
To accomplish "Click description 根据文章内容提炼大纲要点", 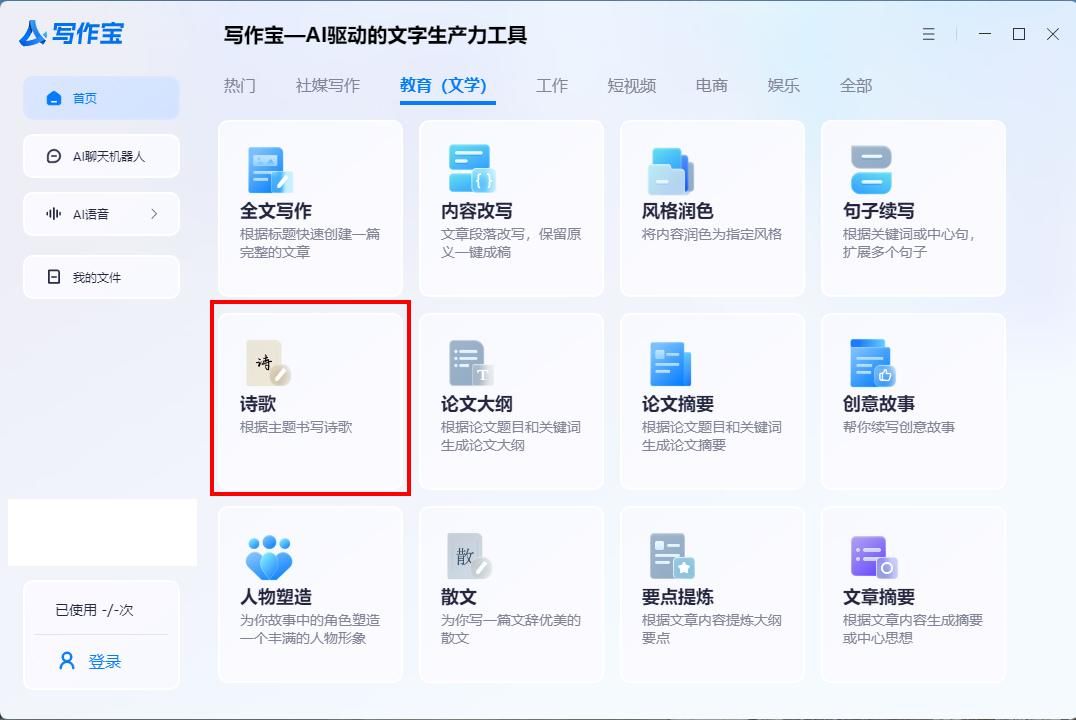I will 712,629.
